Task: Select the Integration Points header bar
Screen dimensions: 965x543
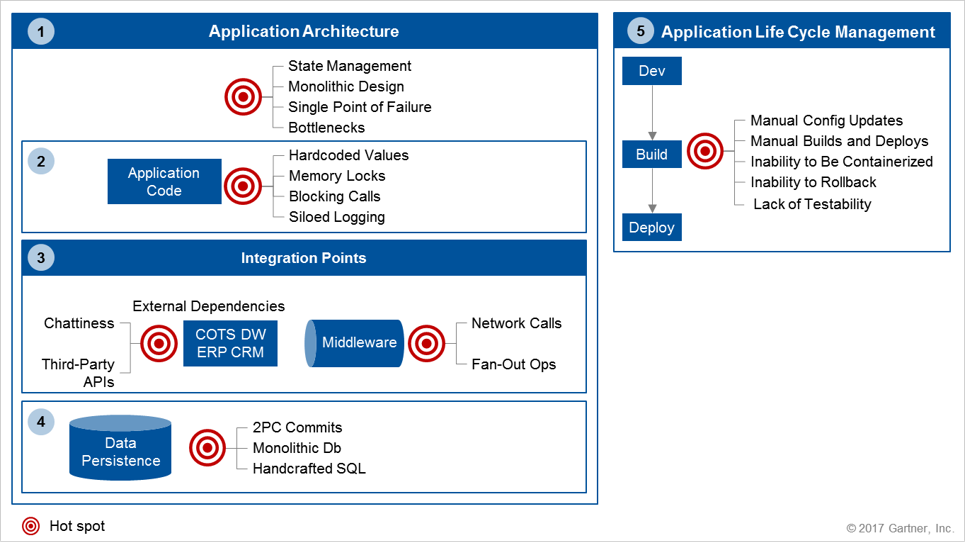Action: tap(303, 258)
